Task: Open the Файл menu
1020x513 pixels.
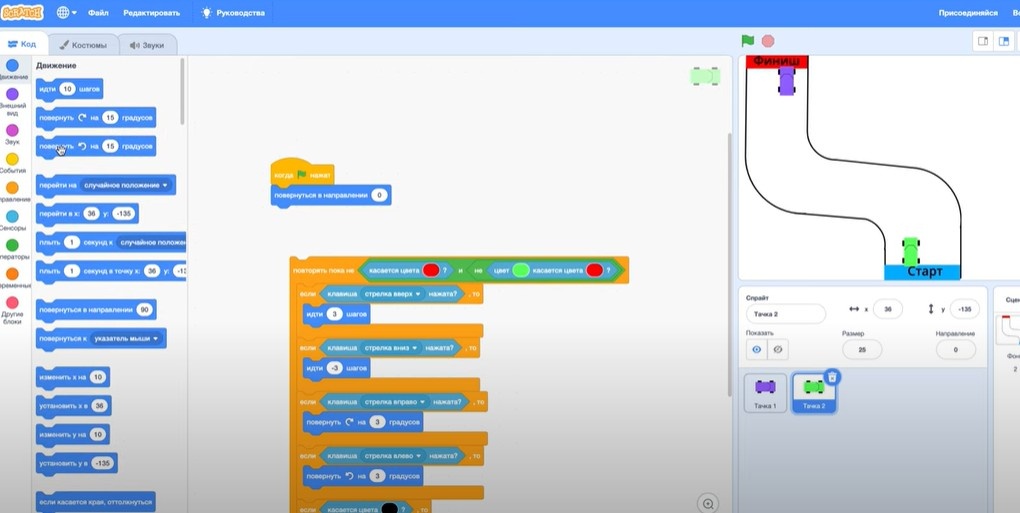Action: point(98,12)
